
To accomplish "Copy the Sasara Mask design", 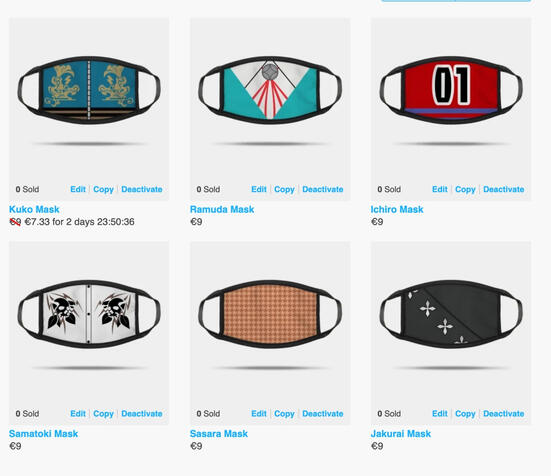I will (284, 414).
